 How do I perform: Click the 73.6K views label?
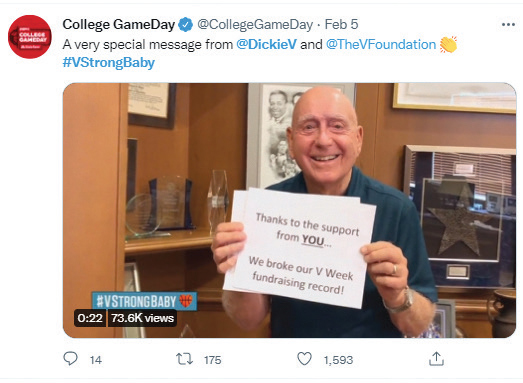[142, 318]
